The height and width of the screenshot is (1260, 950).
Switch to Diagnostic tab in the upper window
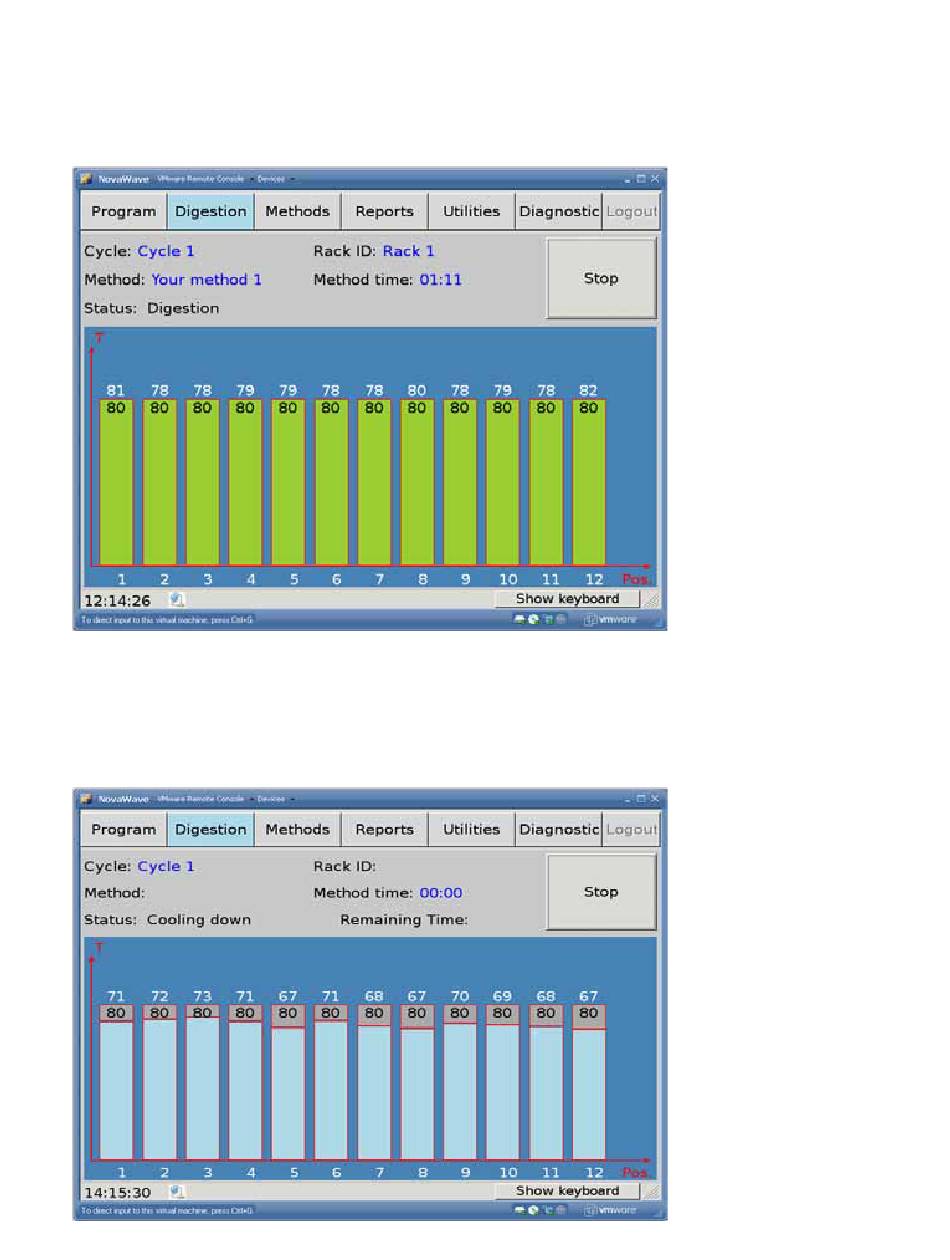(558, 212)
